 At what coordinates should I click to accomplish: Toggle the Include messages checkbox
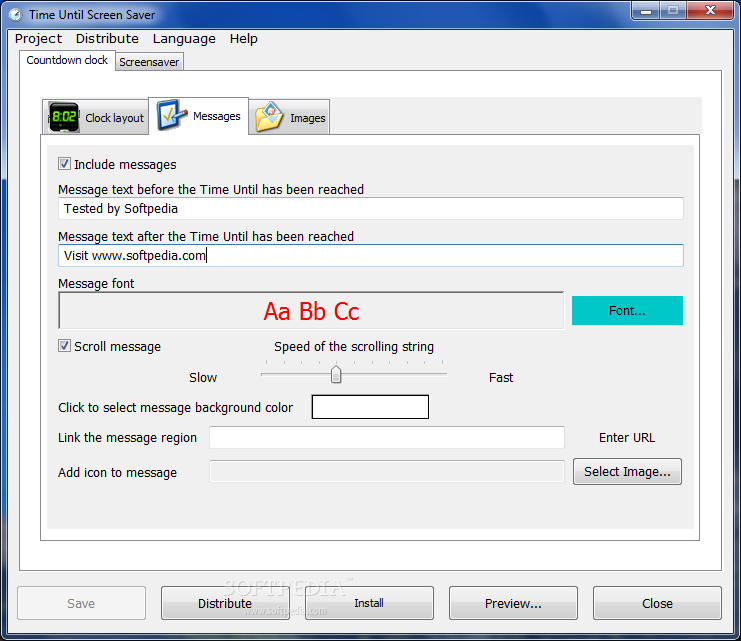pos(64,164)
